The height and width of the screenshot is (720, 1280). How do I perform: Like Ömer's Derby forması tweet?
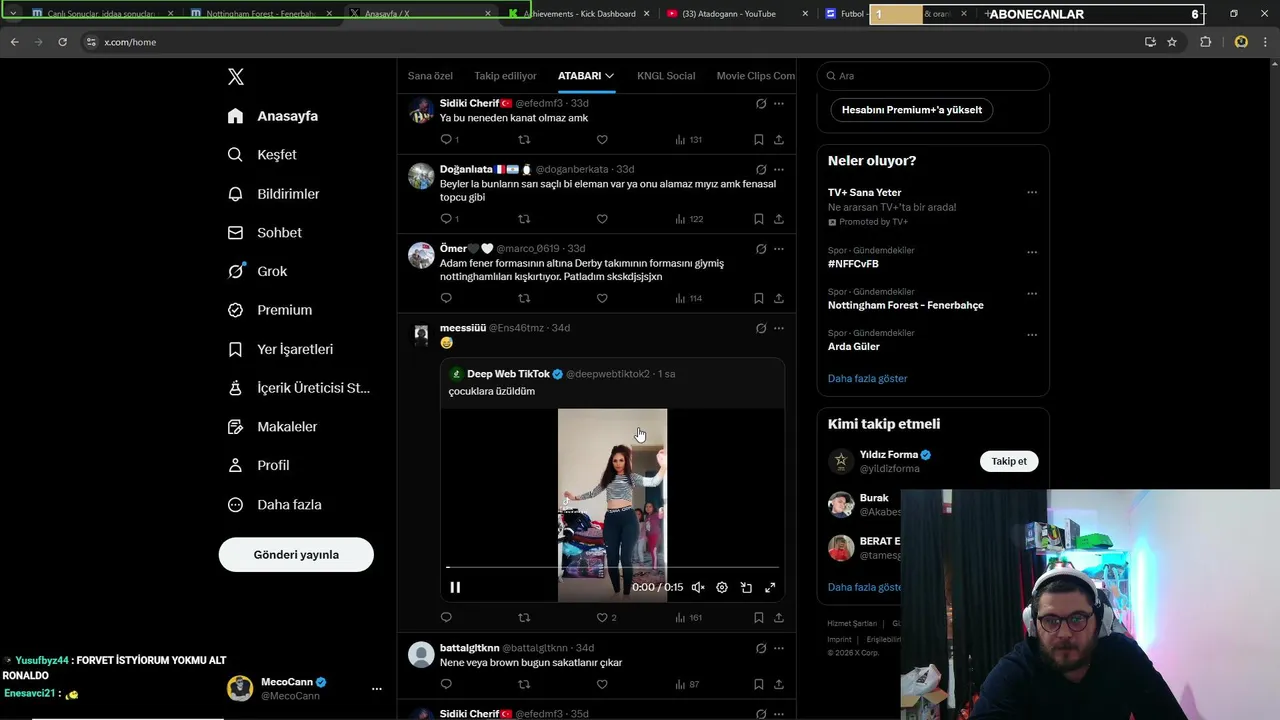point(602,298)
